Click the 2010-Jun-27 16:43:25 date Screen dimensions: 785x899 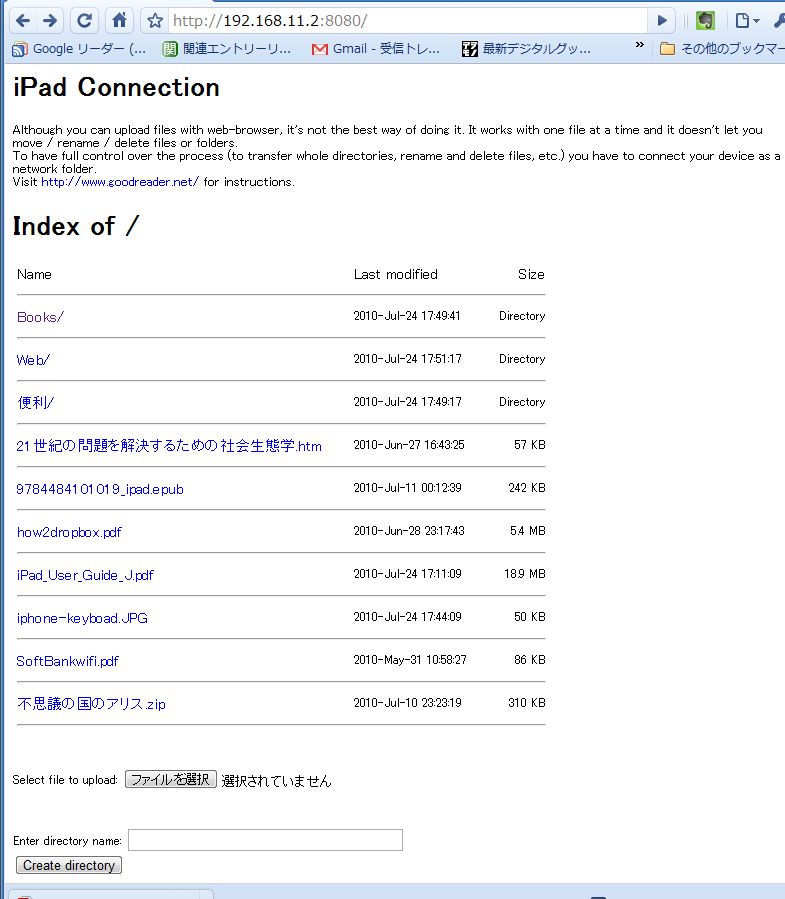tap(409, 445)
